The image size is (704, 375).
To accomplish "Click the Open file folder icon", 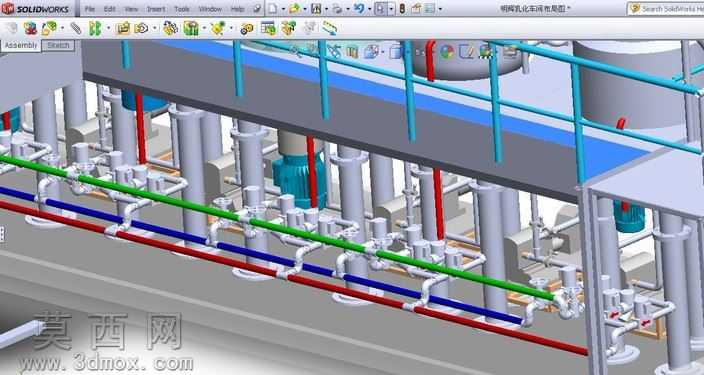I will (x=294, y=9).
